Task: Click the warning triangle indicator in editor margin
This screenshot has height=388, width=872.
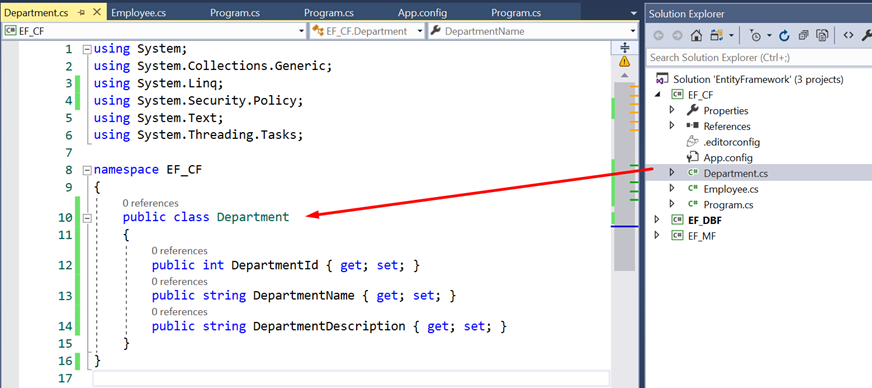Action: tap(625, 61)
